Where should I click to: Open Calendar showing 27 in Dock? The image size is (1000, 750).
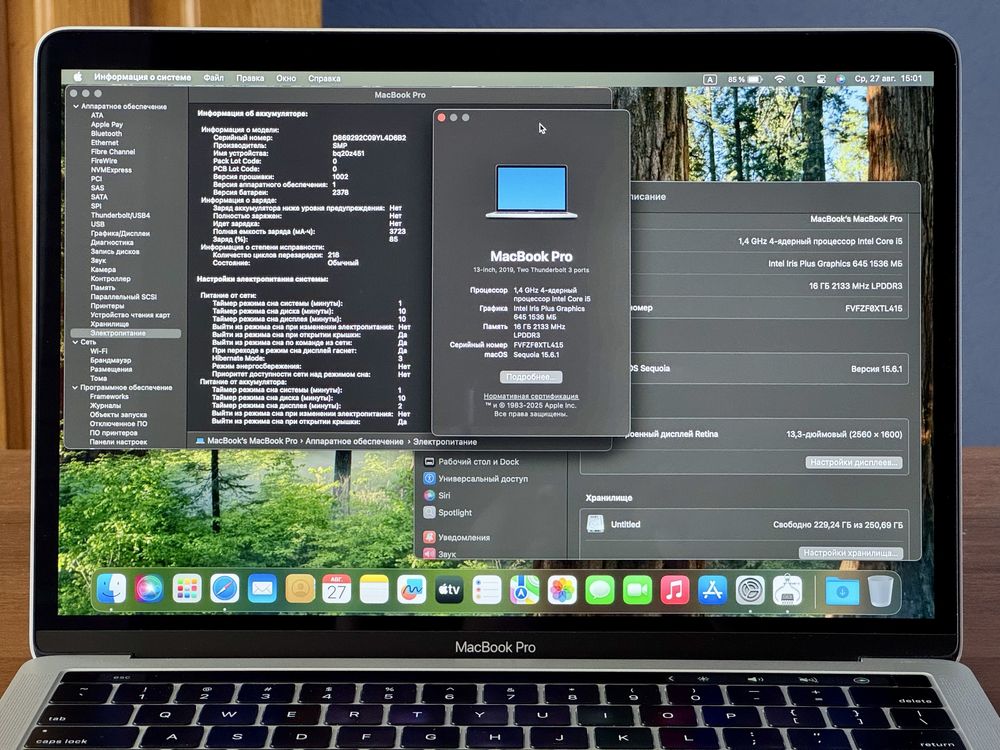point(337,589)
